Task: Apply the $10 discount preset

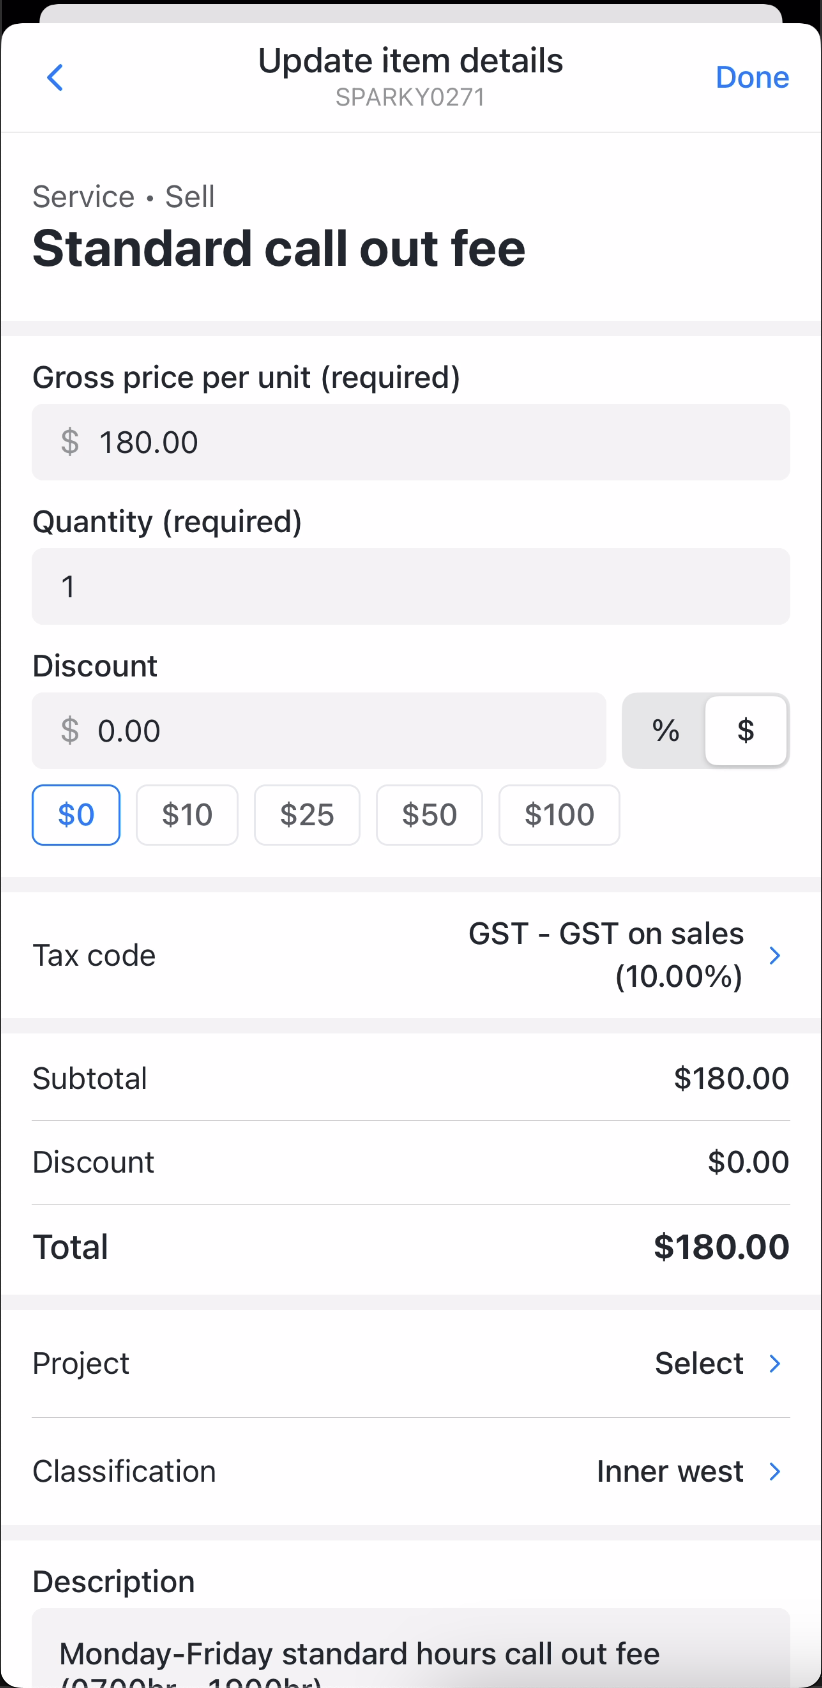Action: 187,814
